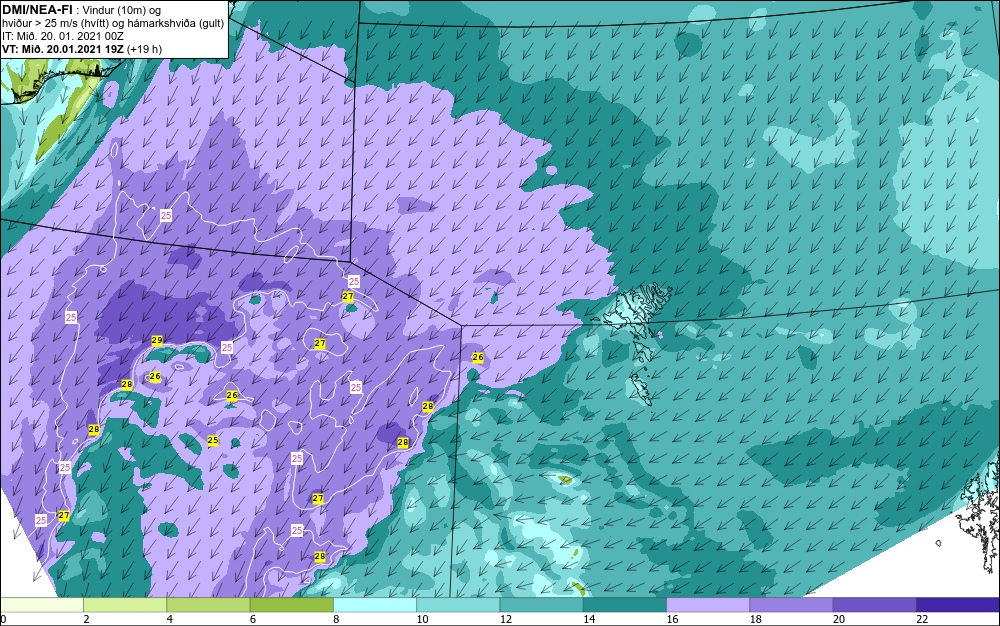Select the lavender 16–18 m/s legend swatch
Screen dimensions: 1000x626
click(x=708, y=604)
